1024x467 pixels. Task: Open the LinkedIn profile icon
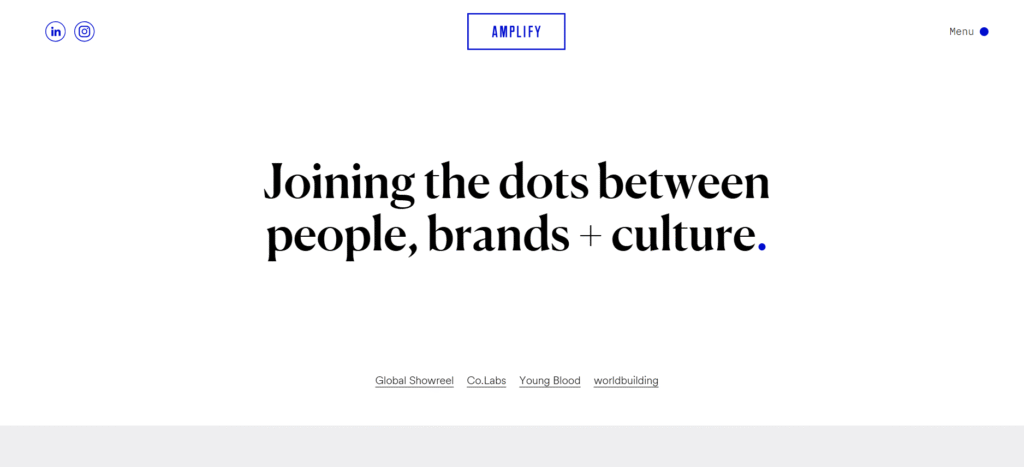pyautogui.click(x=55, y=32)
